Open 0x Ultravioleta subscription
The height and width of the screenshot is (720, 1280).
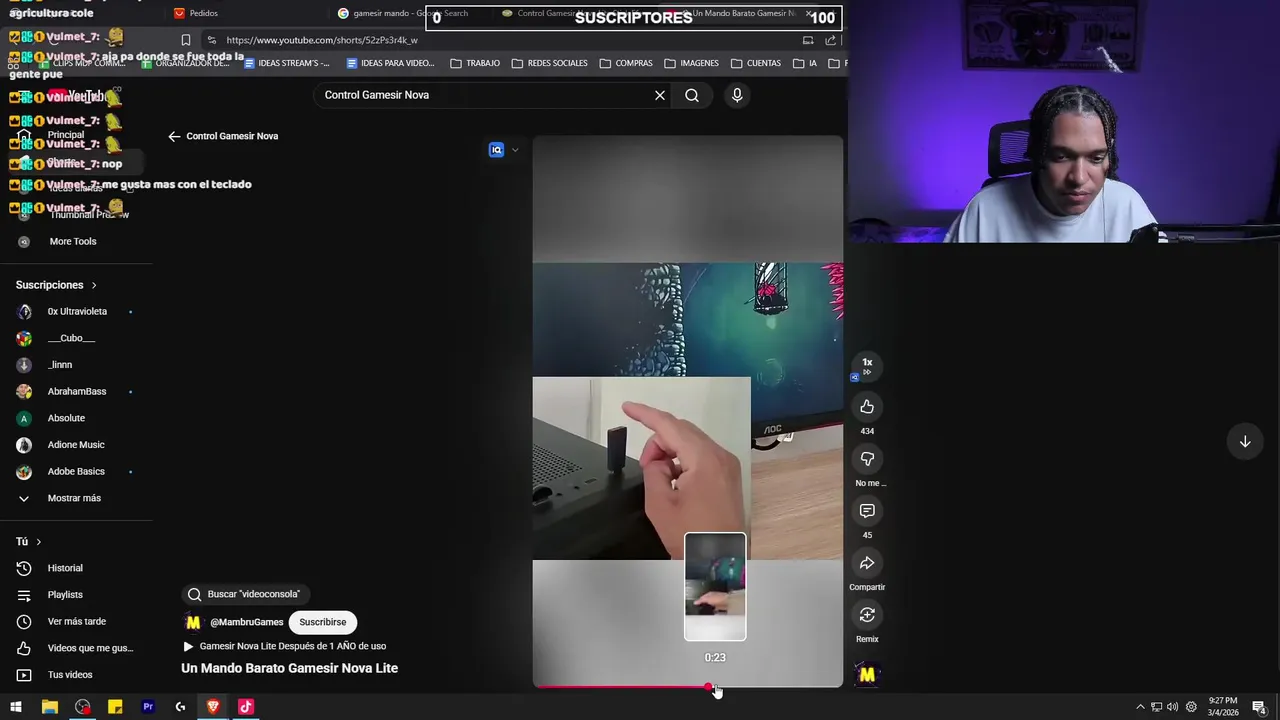click(76, 311)
